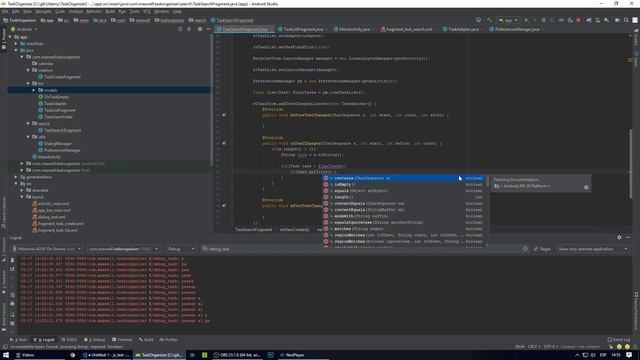This screenshot has width=640, height=360.
Task: Open Search Everywhere magnifier in the top toolbar
Action: pyautogui.click(x=626, y=20)
